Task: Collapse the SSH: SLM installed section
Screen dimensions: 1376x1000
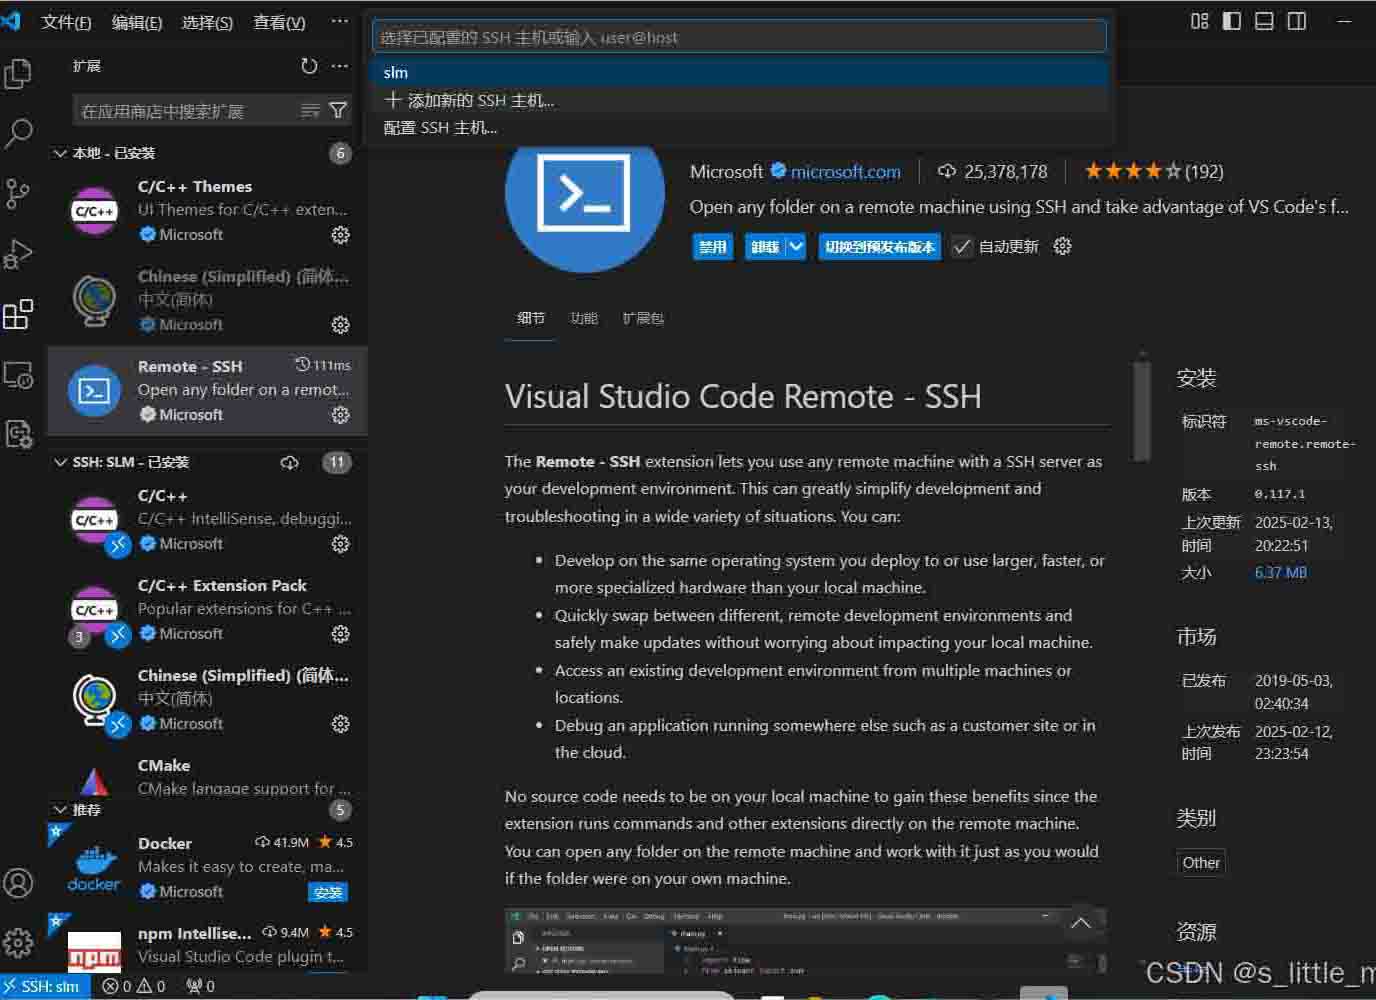Action: point(61,462)
